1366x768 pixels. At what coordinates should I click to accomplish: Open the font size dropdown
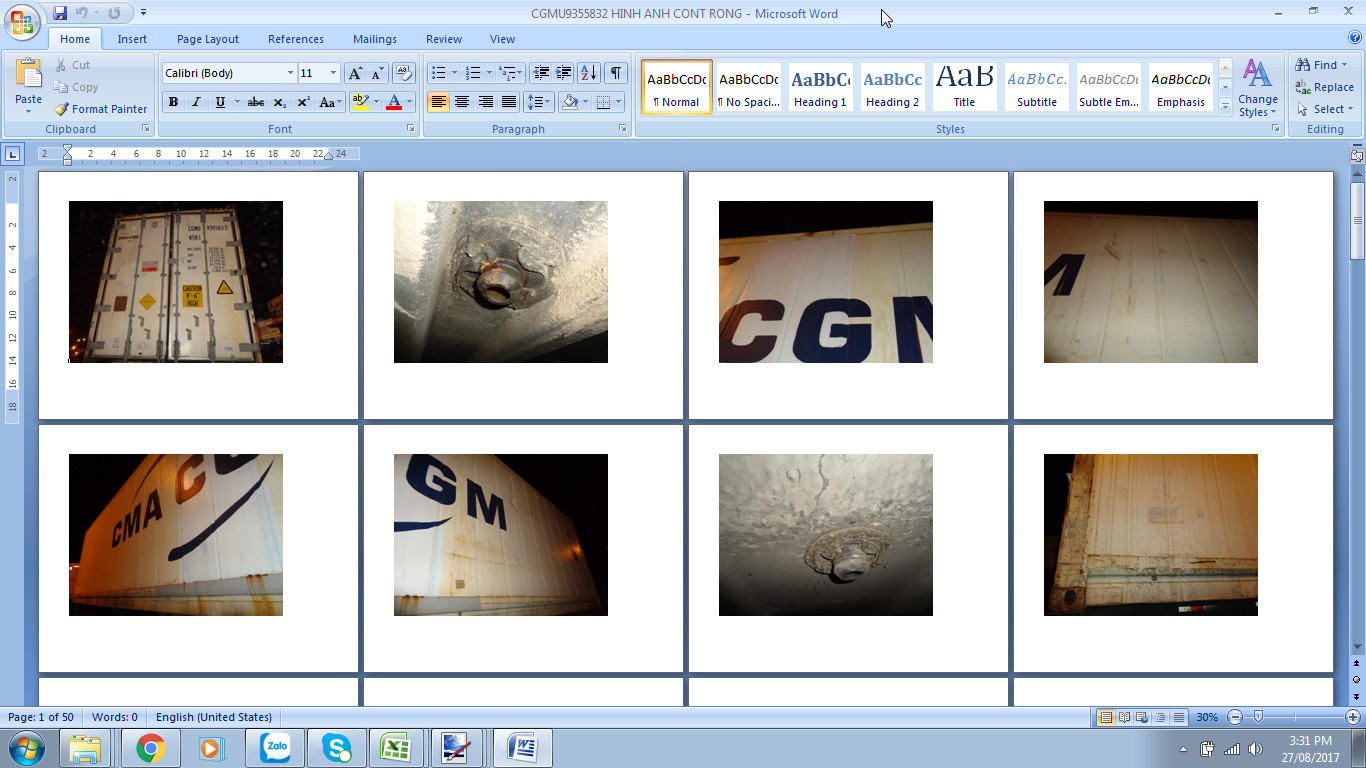[333, 73]
